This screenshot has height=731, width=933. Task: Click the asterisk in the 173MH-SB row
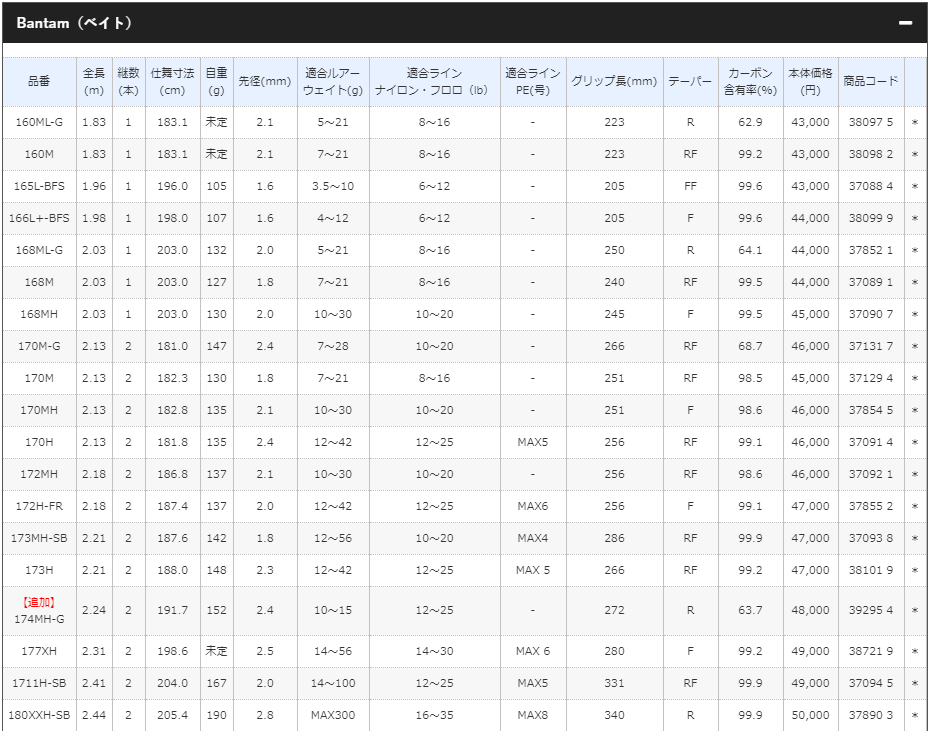click(914, 538)
